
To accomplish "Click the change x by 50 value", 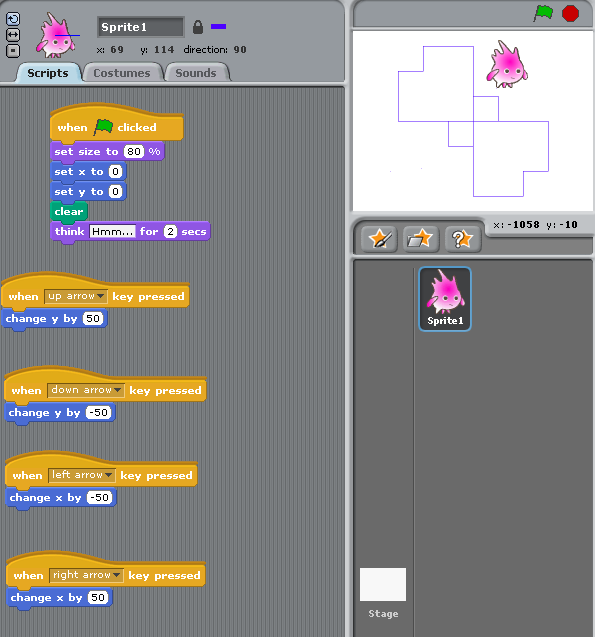I will pyautogui.click(x=98, y=597).
